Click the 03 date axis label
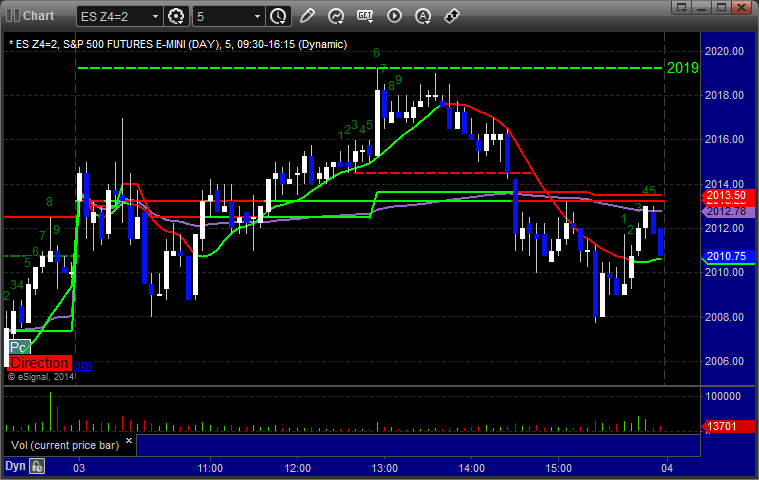Viewport: 759px width, 480px height. point(79,468)
